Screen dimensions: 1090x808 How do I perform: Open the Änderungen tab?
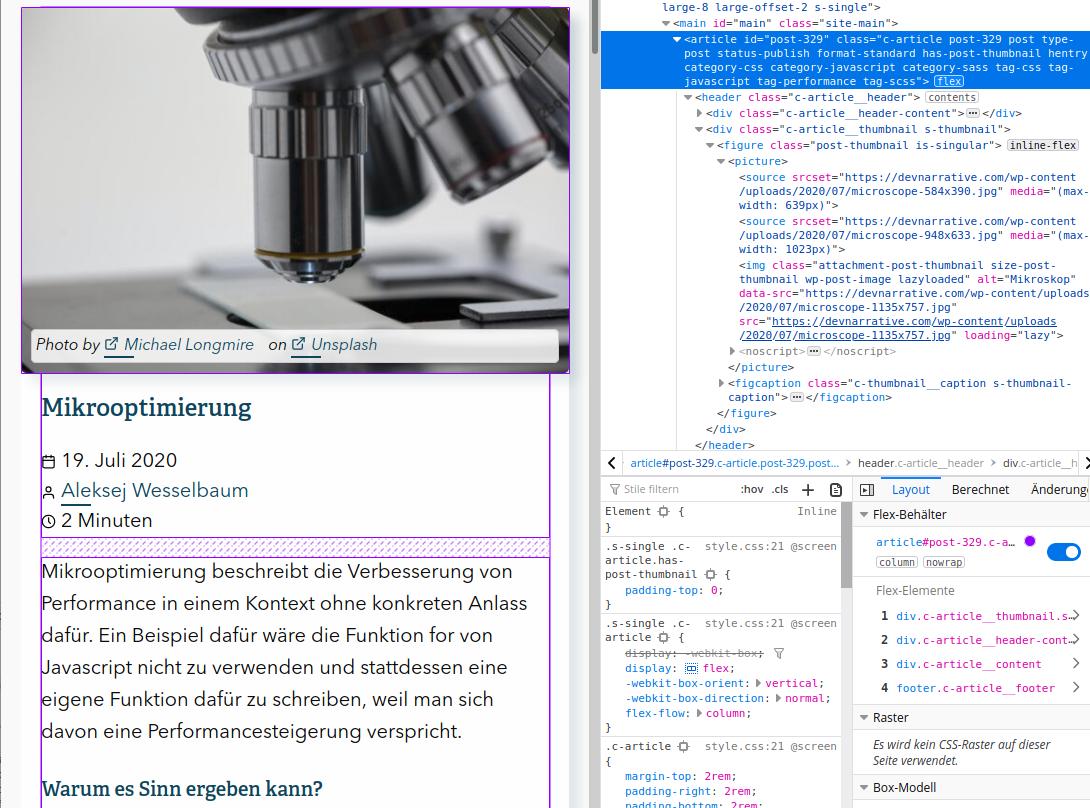coord(1060,490)
